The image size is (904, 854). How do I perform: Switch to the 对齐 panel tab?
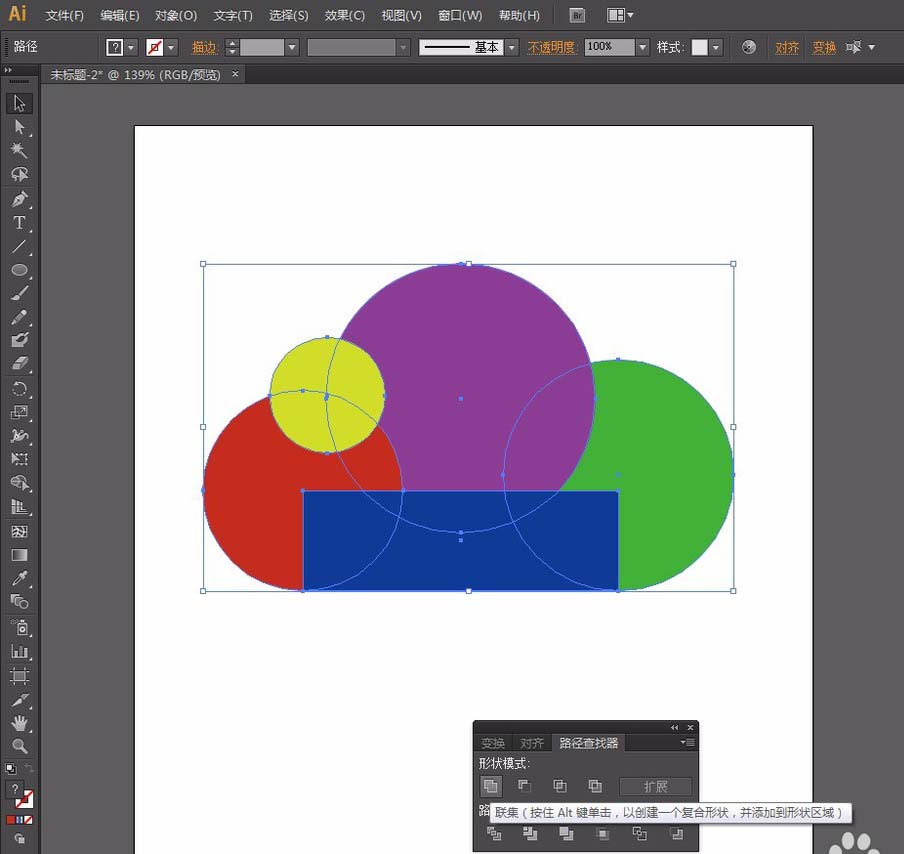(532, 743)
